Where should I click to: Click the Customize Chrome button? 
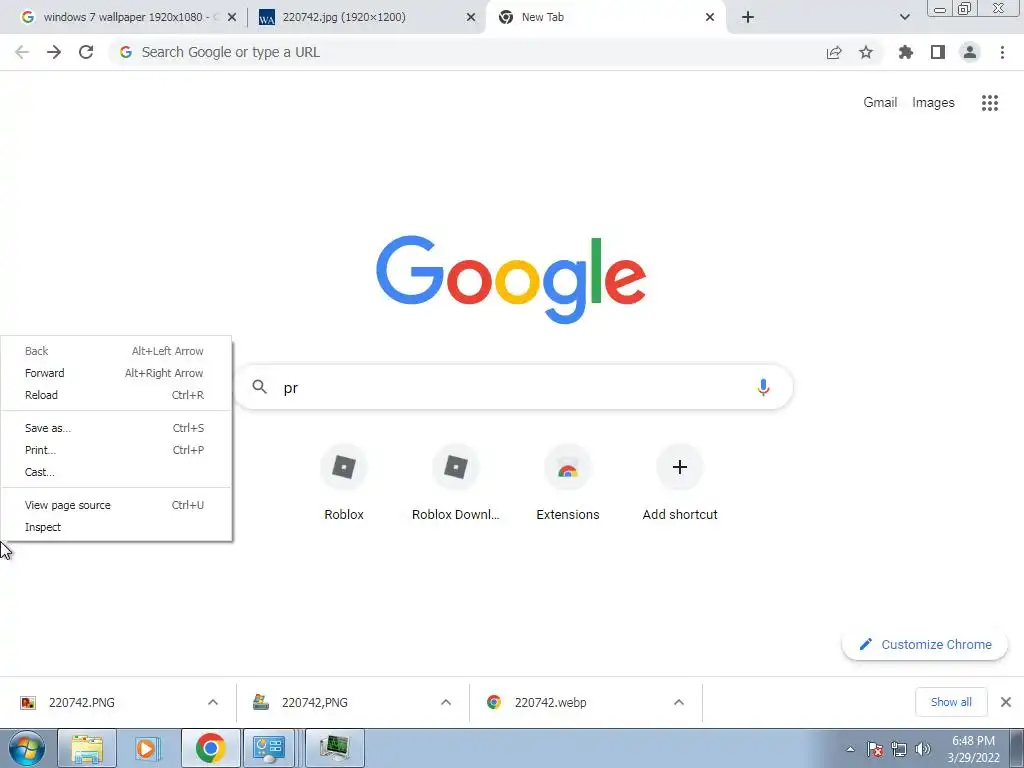(x=925, y=645)
